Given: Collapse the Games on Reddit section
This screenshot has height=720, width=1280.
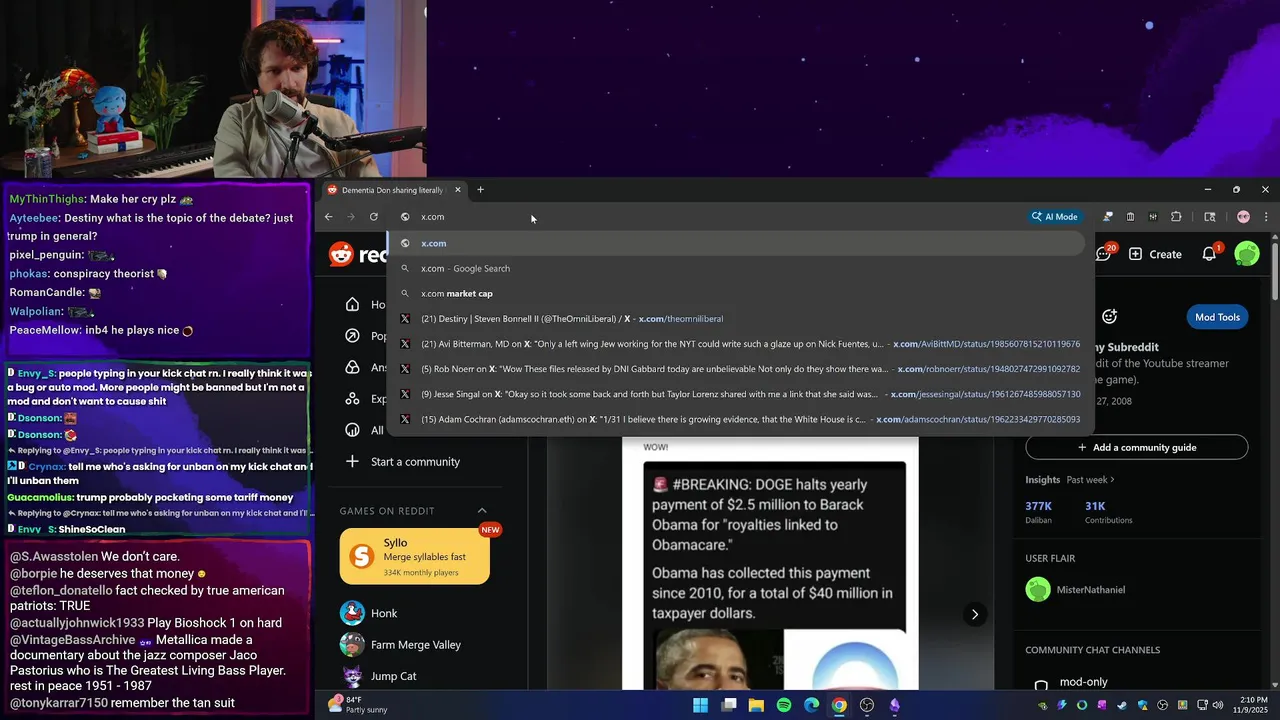Looking at the screenshot, I should coord(482,511).
